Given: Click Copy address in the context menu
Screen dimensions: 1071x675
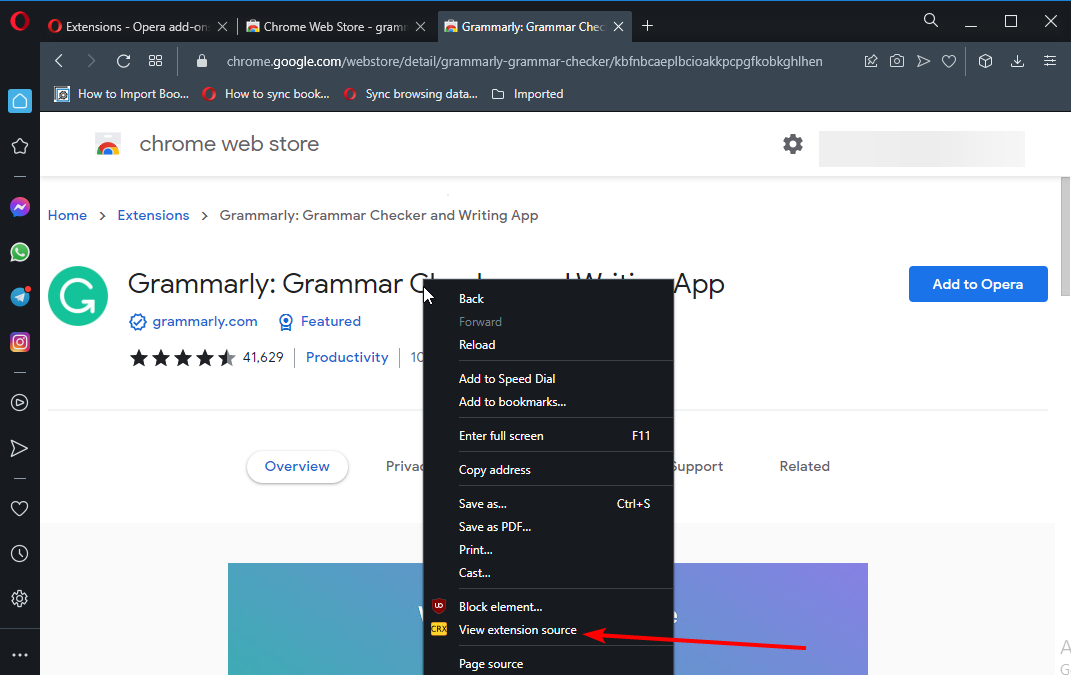Looking at the screenshot, I should point(494,470).
